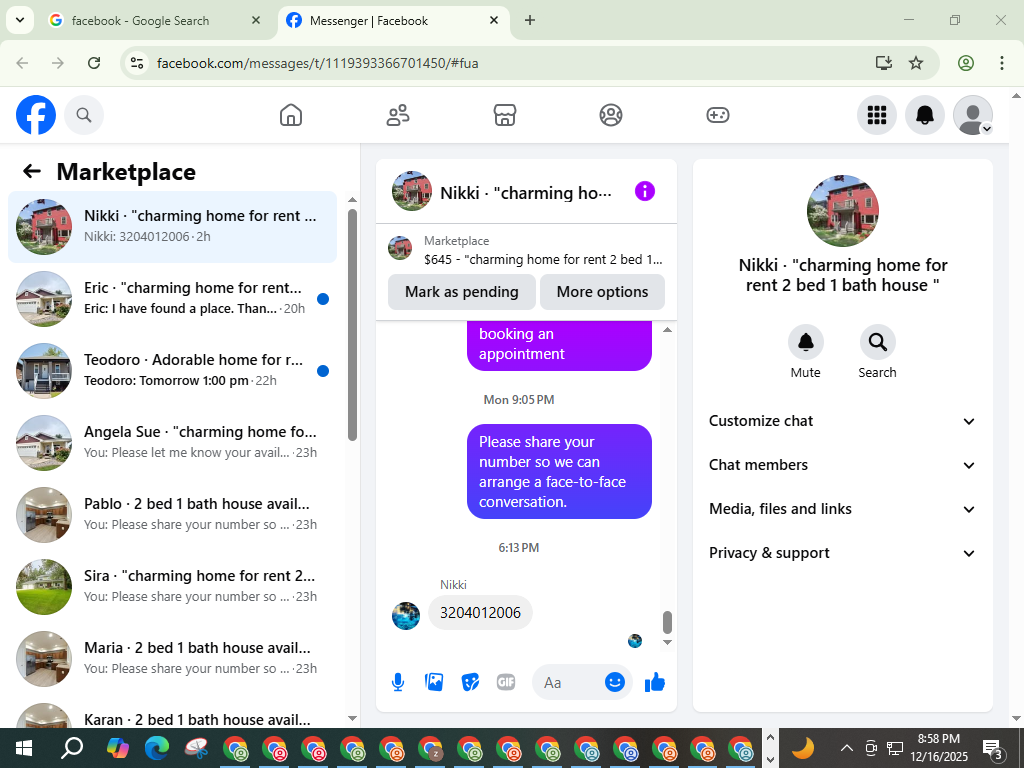
Task: Open Sira charming home conversation
Action: pyautogui.click(x=172, y=586)
